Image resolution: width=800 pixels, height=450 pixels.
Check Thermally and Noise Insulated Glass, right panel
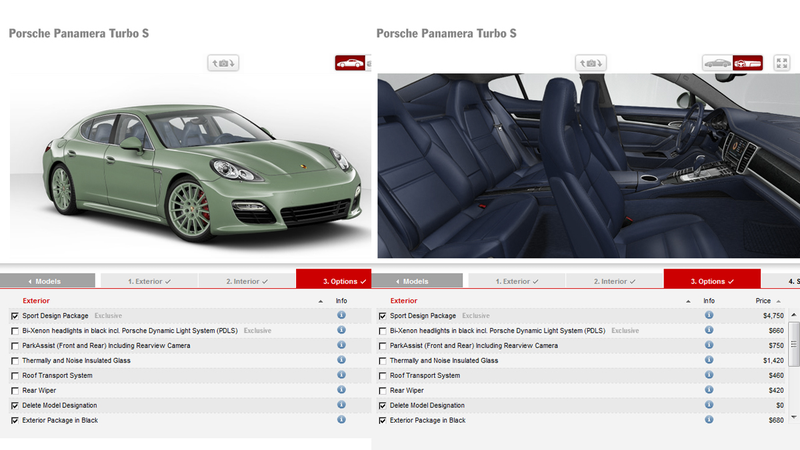pos(383,361)
